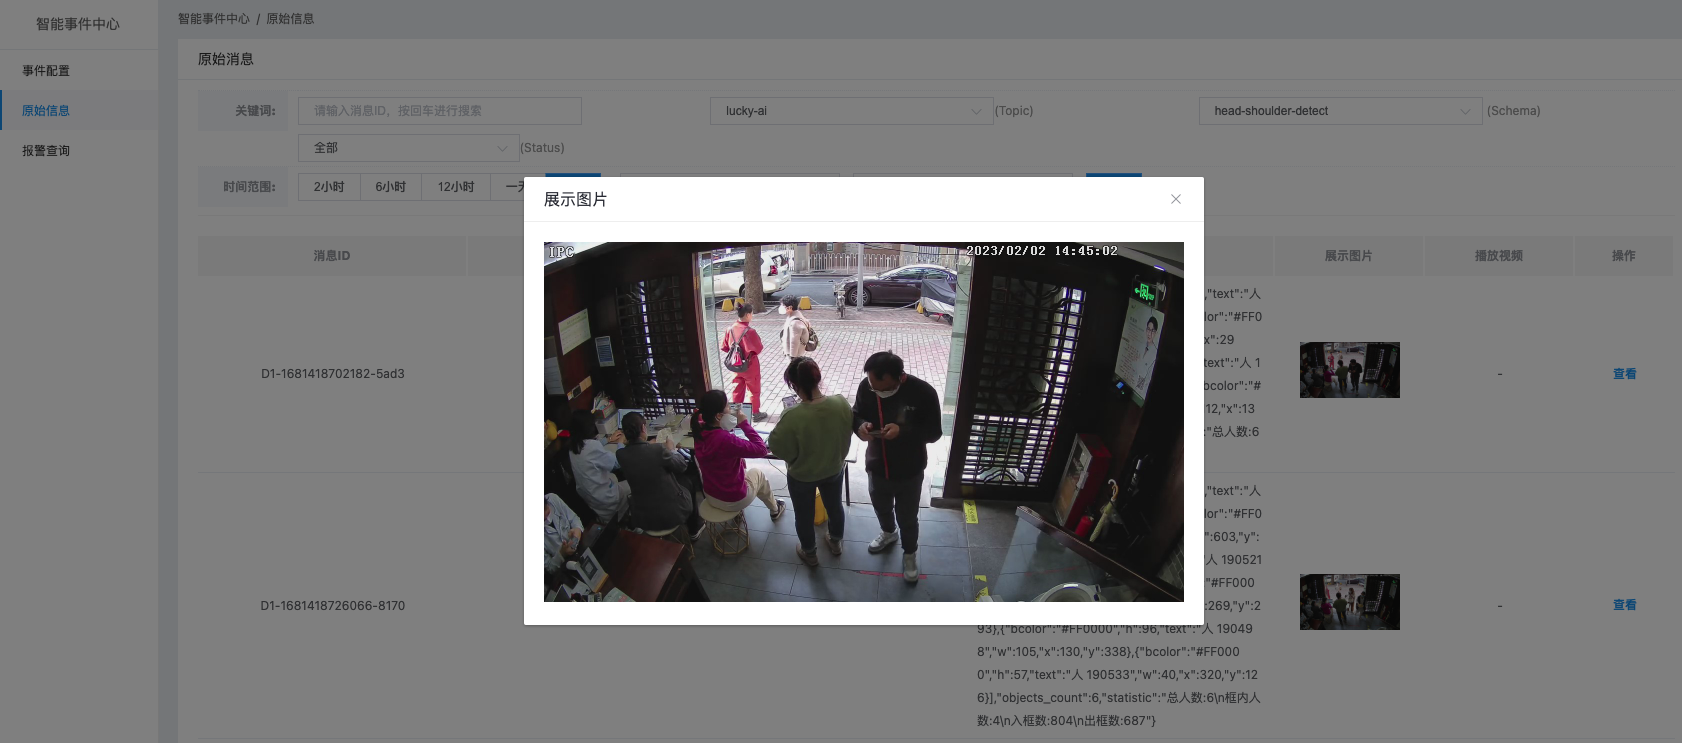
Task: Close the 展示图片 dialog
Action: [1176, 199]
